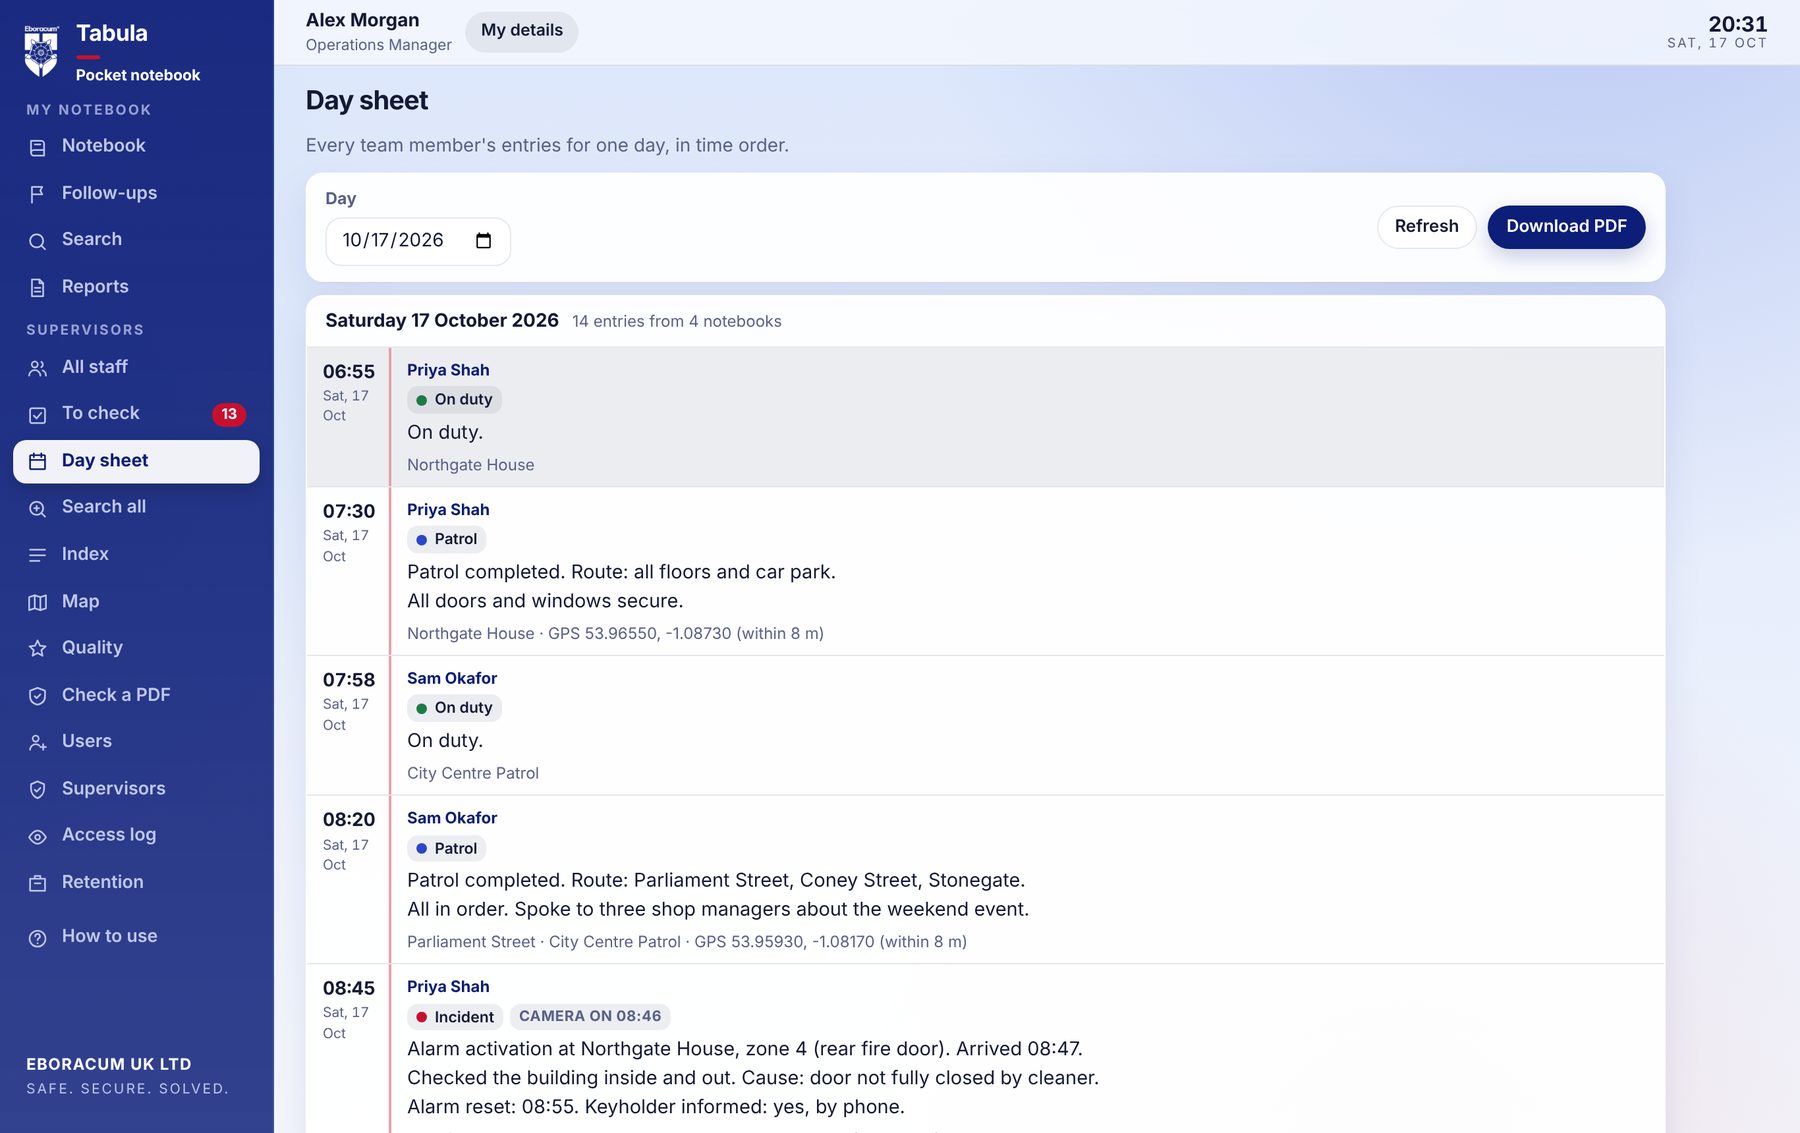Click the Map icon in sidebar

(38, 602)
